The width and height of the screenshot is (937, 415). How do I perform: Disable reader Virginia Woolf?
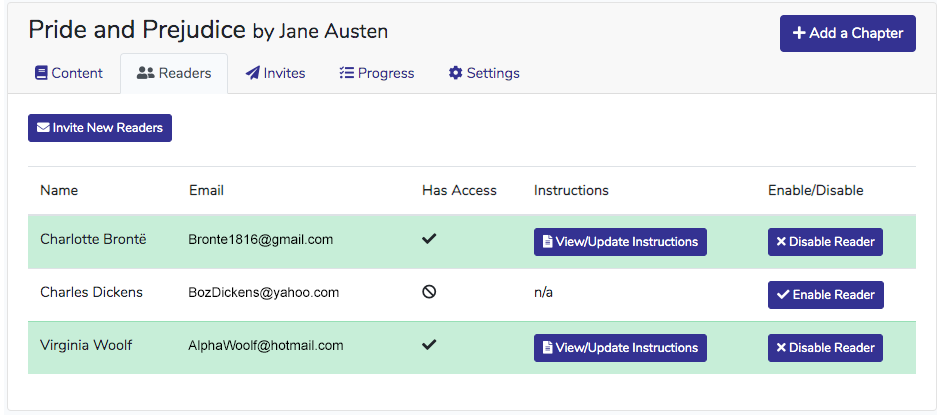pos(825,348)
